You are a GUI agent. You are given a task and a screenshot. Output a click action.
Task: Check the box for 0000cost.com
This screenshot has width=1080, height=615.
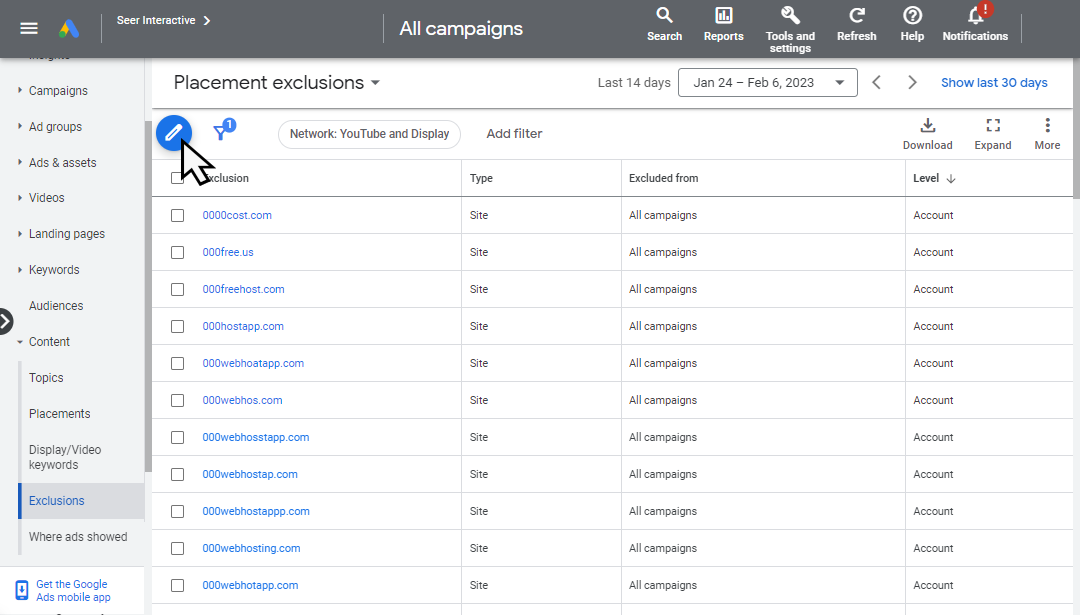[178, 215]
